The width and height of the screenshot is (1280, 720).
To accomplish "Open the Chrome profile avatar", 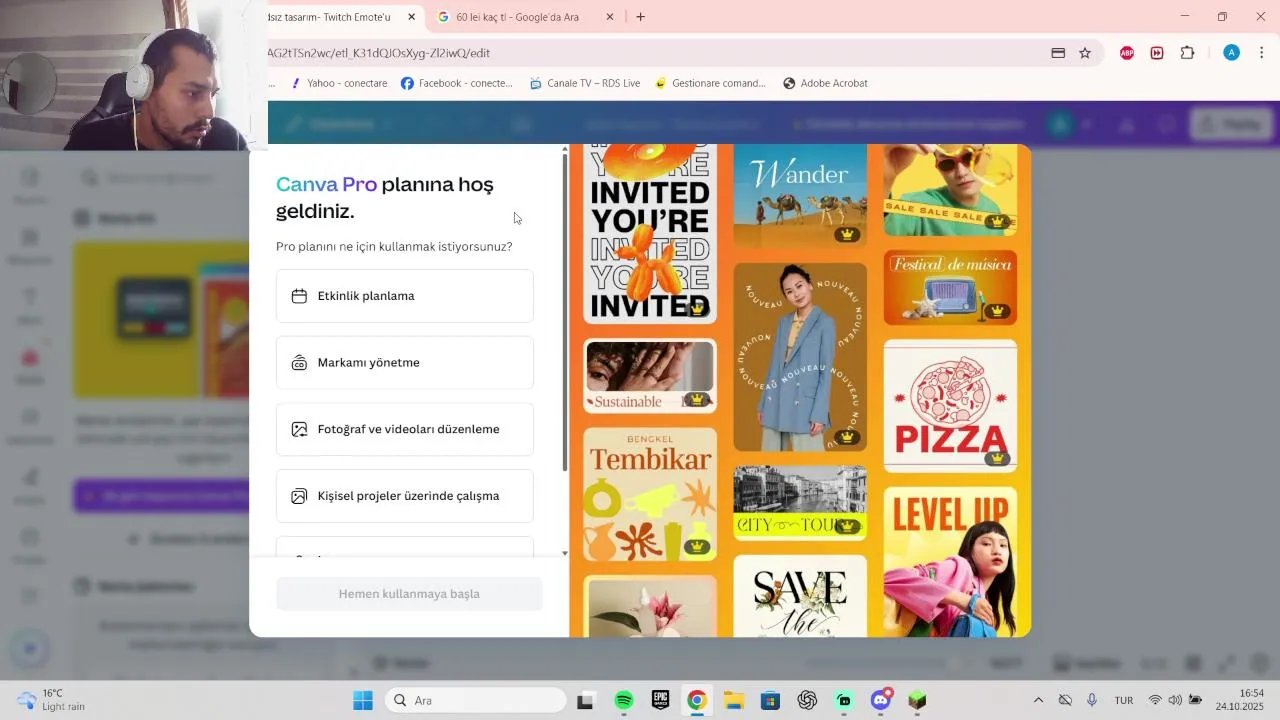I will pos(1232,53).
